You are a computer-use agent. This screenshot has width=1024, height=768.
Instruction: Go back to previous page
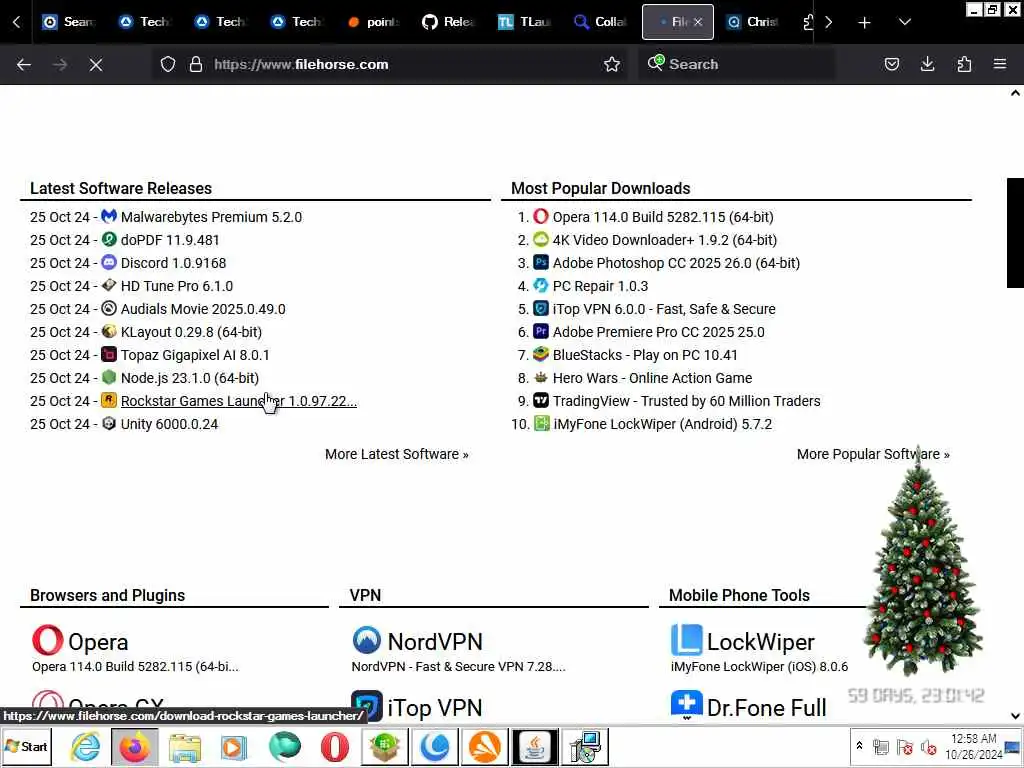point(24,64)
